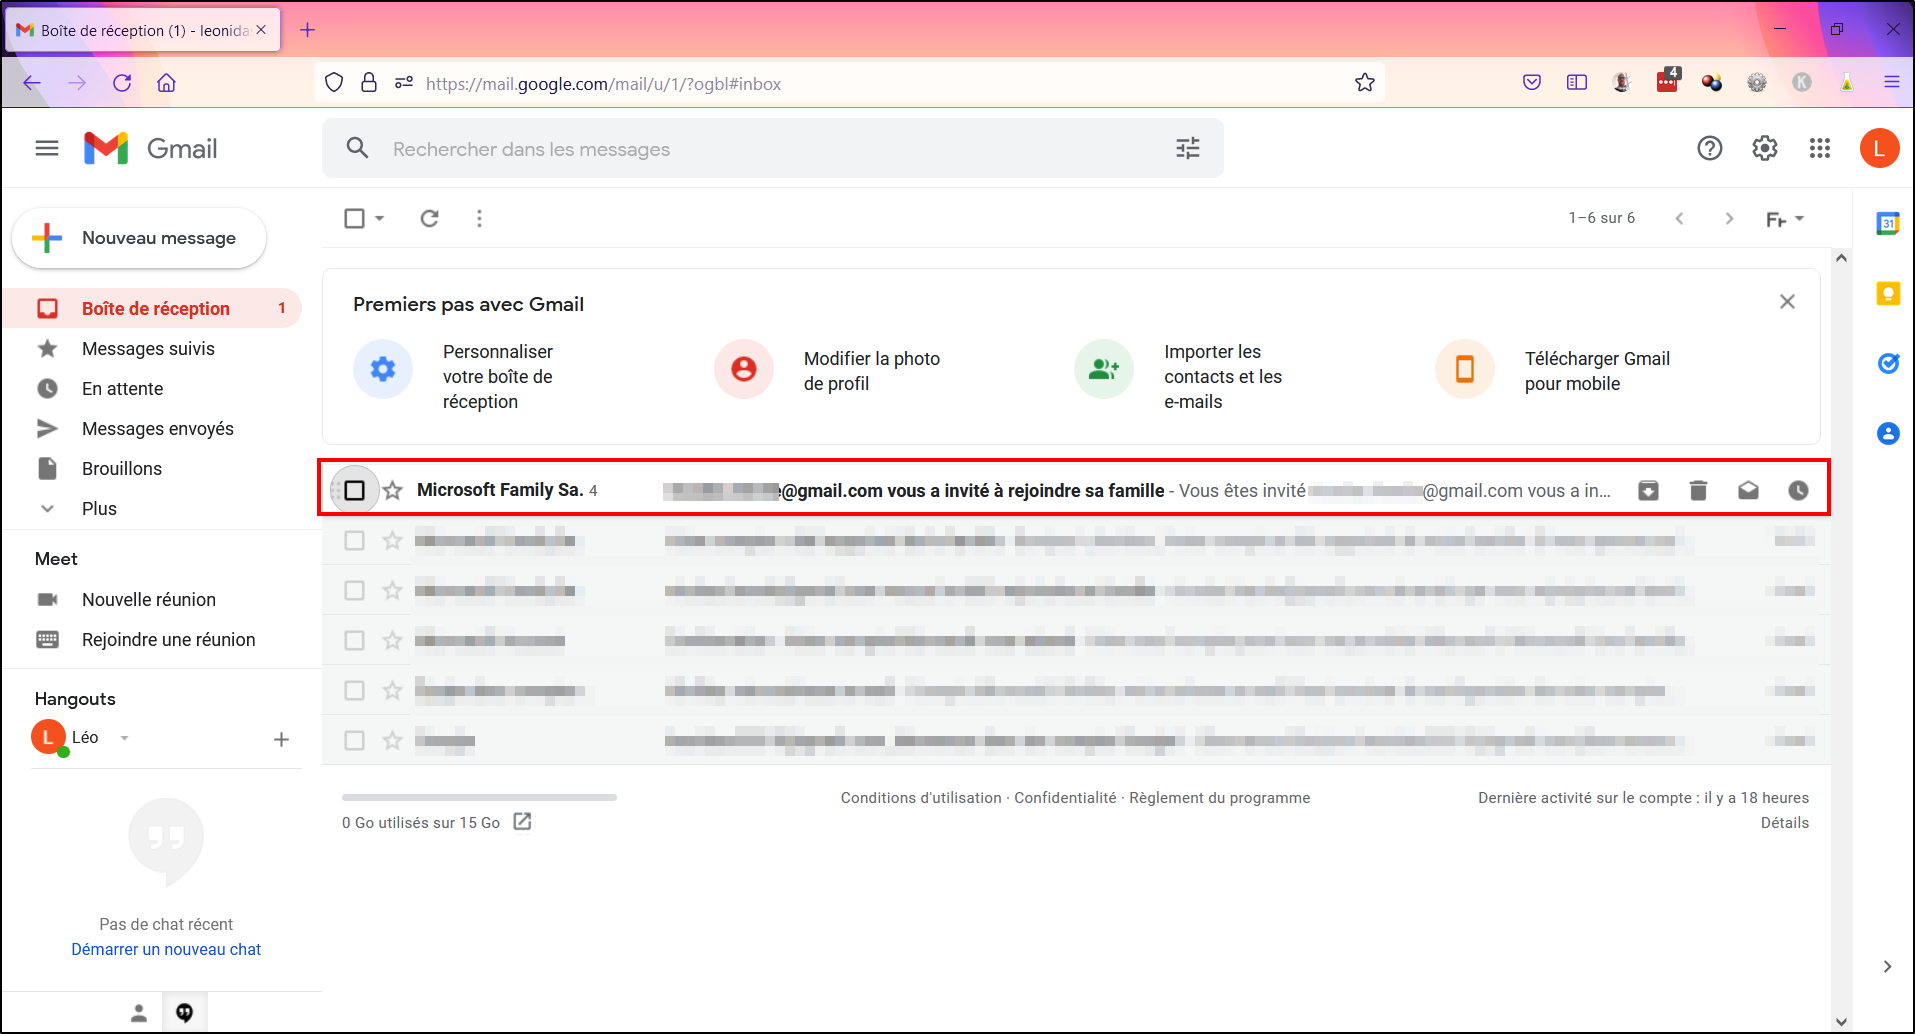This screenshot has height=1034, width=1915.
Task: Refresh the inbox message list
Action: coord(429,218)
